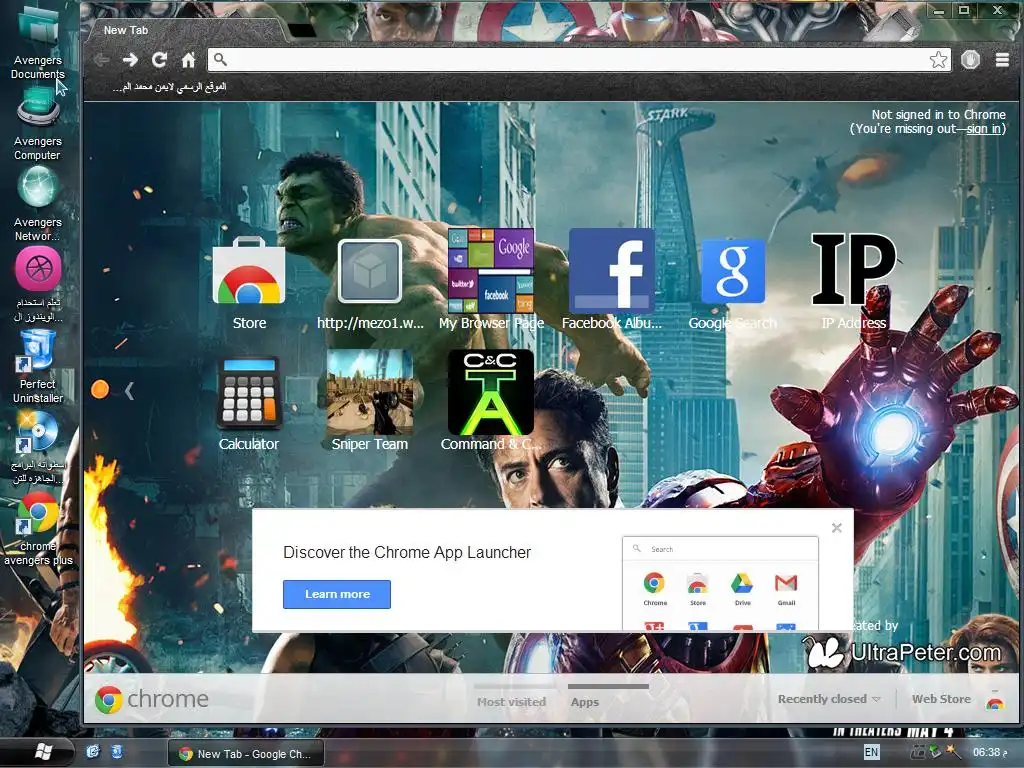Open the Avengers Computer desktop icon
The height and width of the screenshot is (768, 1024).
click(38, 125)
